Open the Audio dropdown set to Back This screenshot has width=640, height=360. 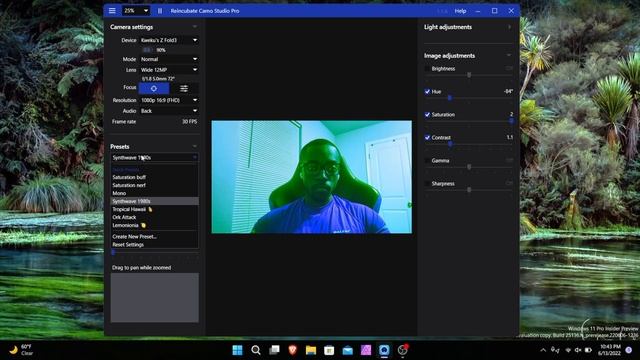(169, 111)
